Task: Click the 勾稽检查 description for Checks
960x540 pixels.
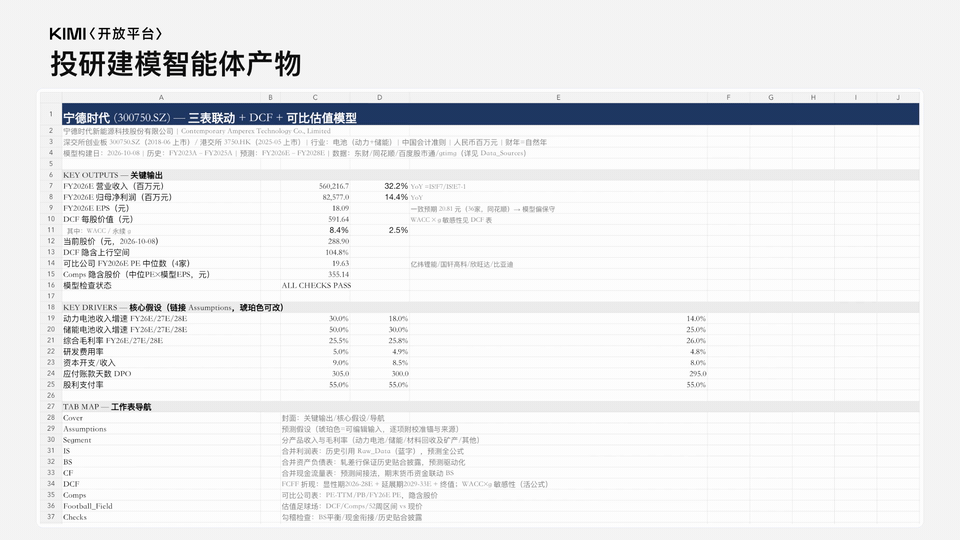Action: coord(352,517)
